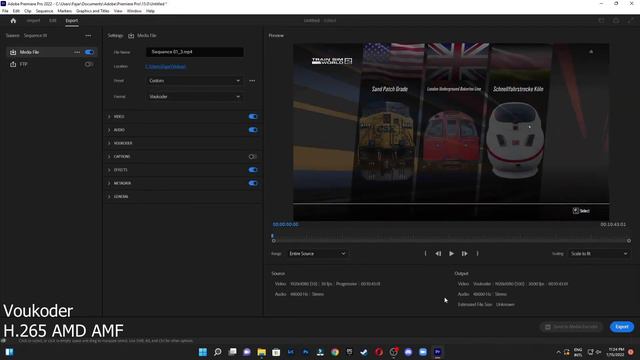Open the Markers menu
Screen dimensions: 640x360
coord(64,11)
